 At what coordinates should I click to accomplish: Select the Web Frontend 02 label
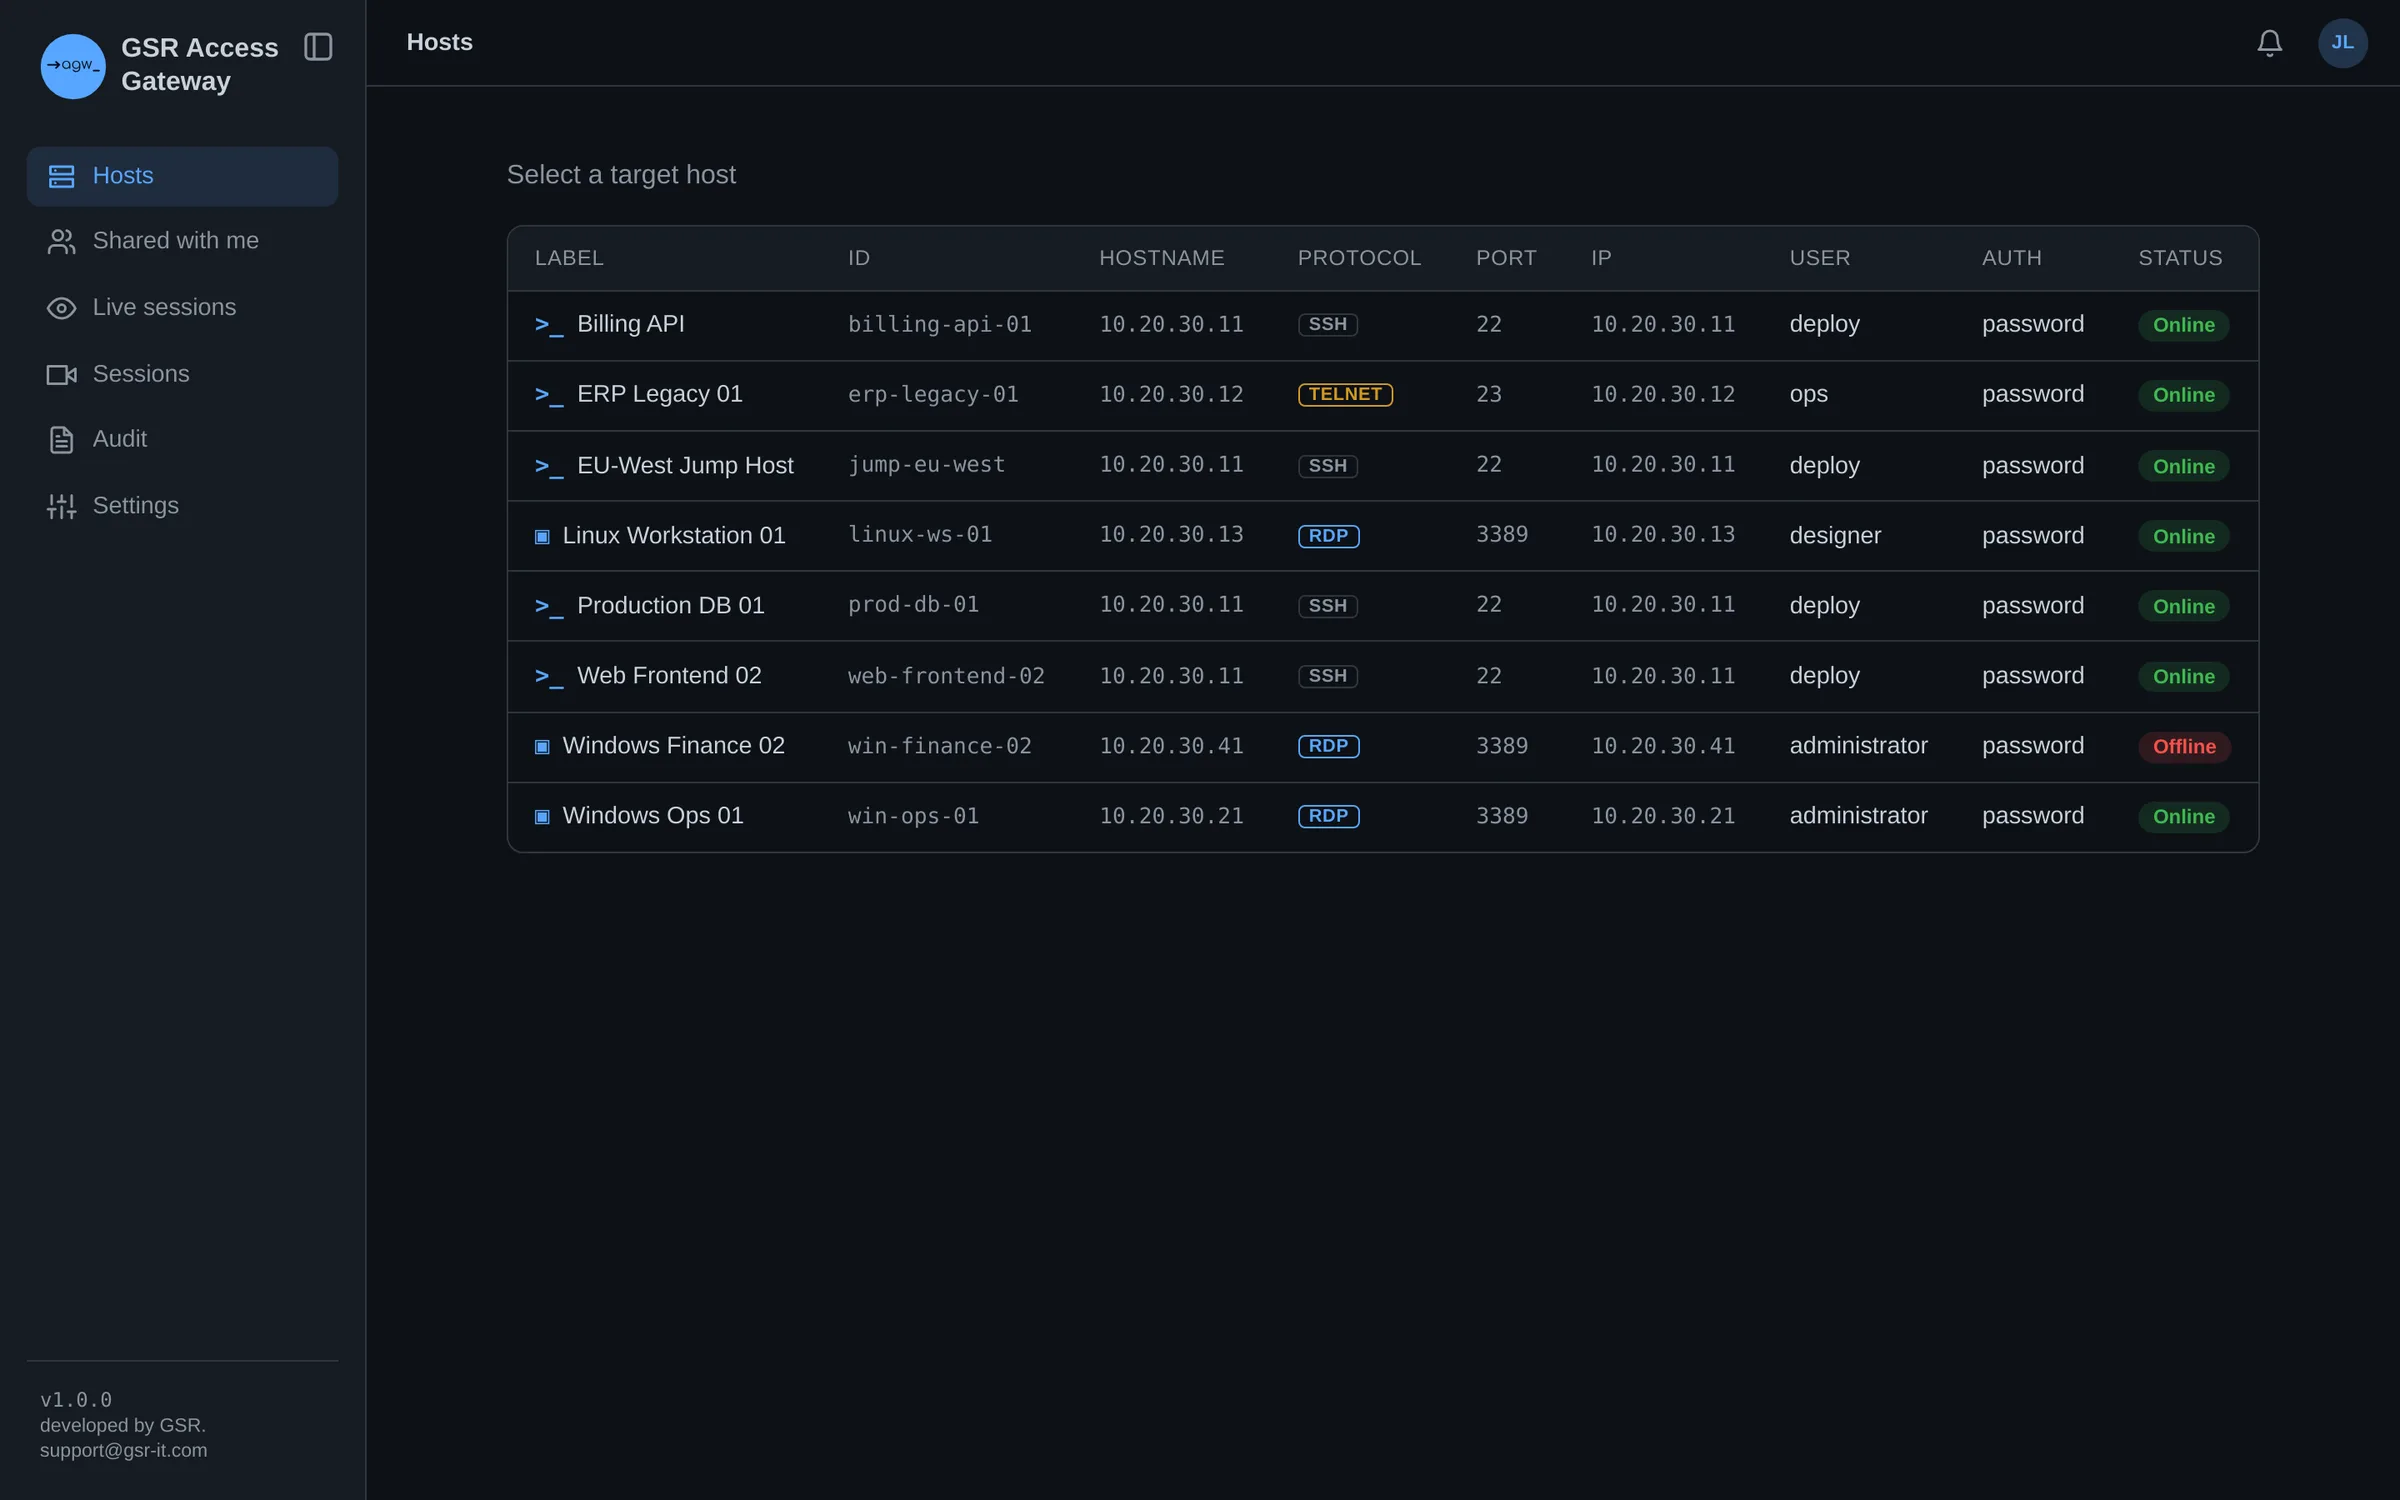point(669,675)
